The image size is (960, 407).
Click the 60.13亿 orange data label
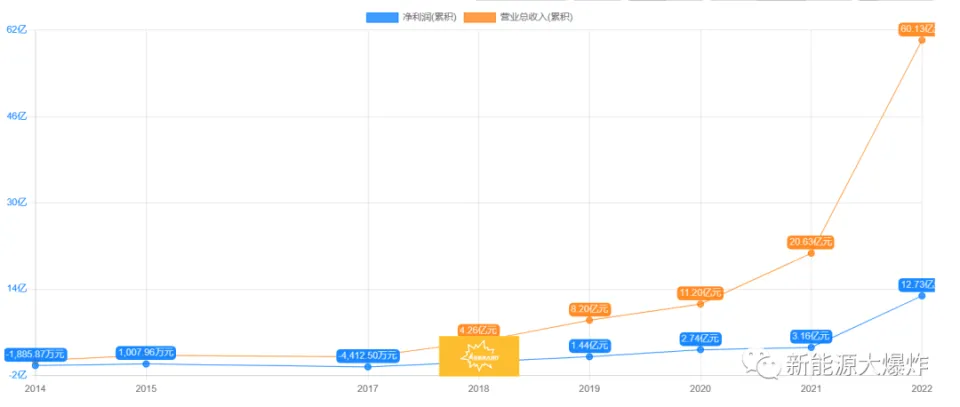tap(916, 29)
